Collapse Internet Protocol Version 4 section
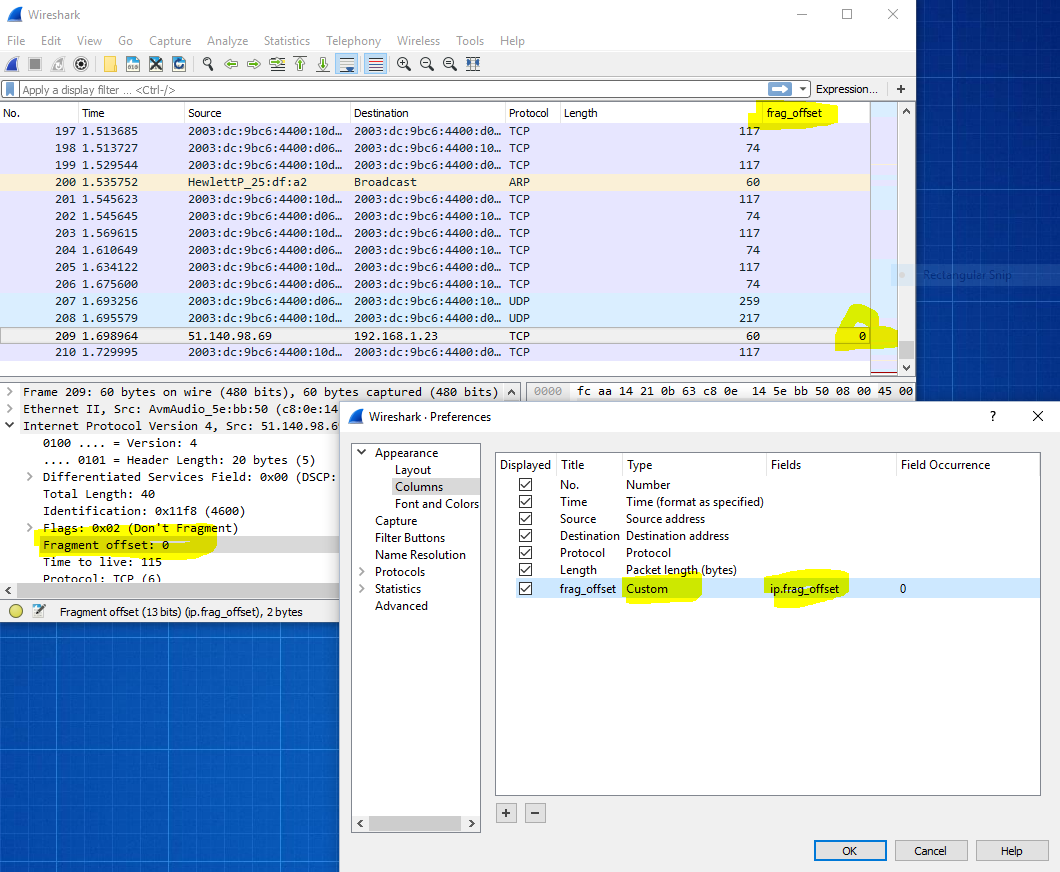 pyautogui.click(x=9, y=425)
